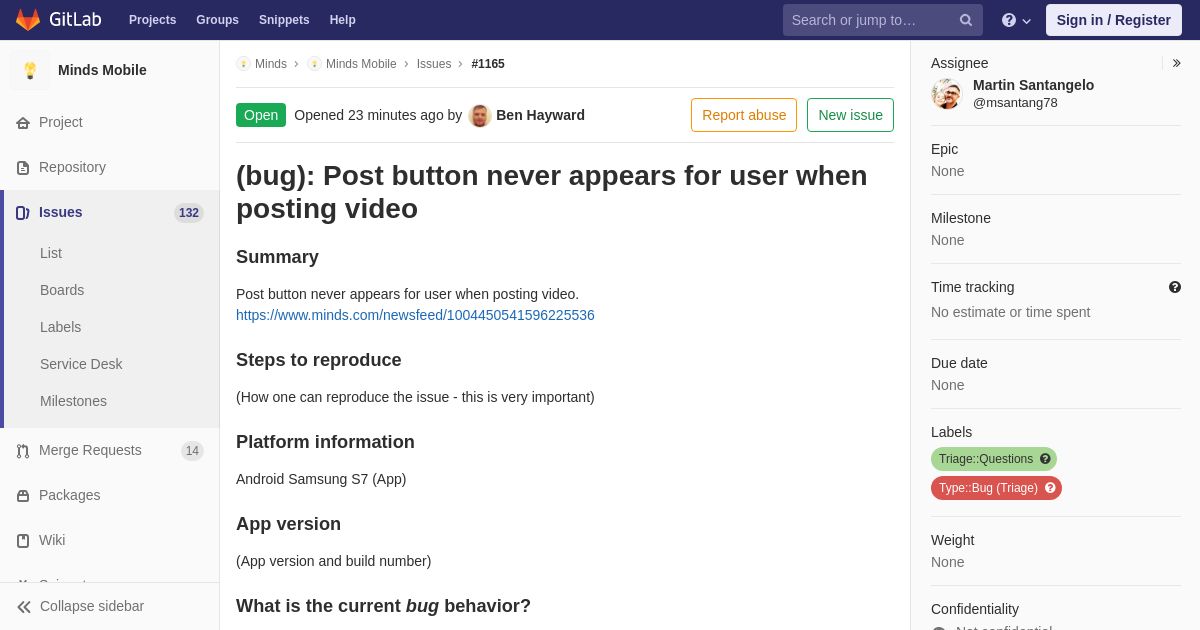Image resolution: width=1200 pixels, height=630 pixels.
Task: Click the Wiki book icon
Action: (x=23, y=541)
